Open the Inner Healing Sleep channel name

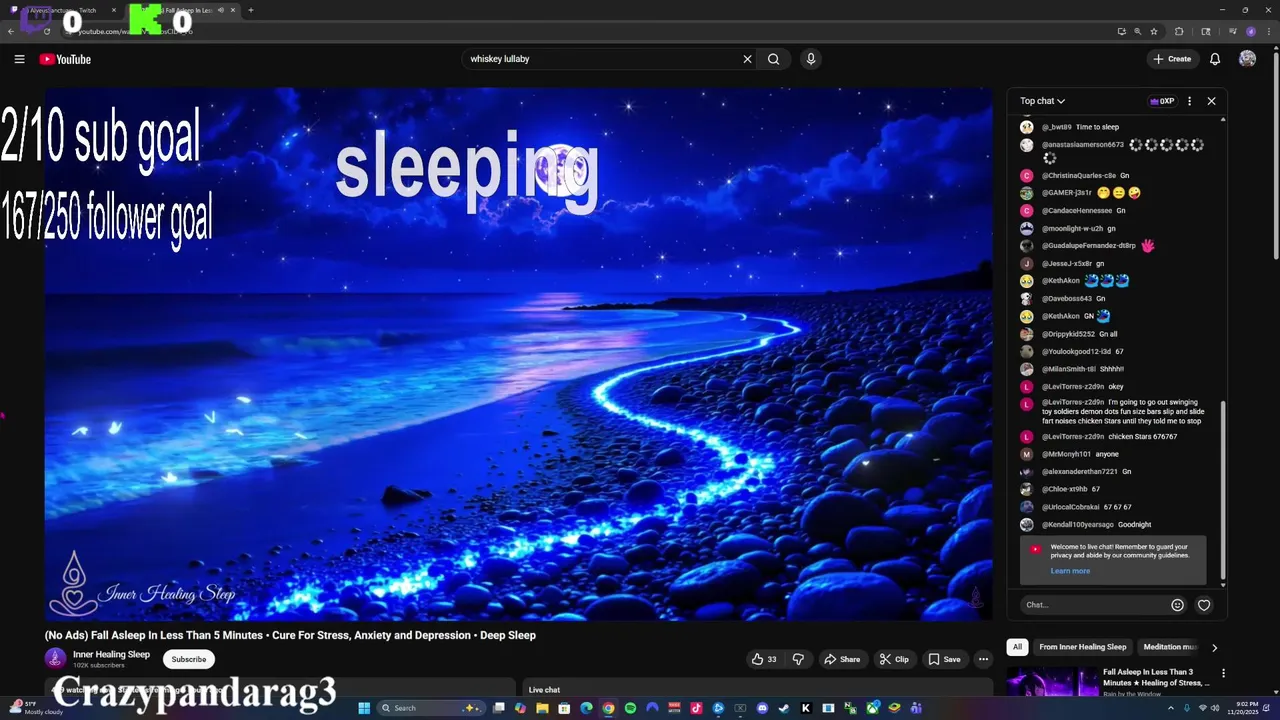tap(111, 654)
